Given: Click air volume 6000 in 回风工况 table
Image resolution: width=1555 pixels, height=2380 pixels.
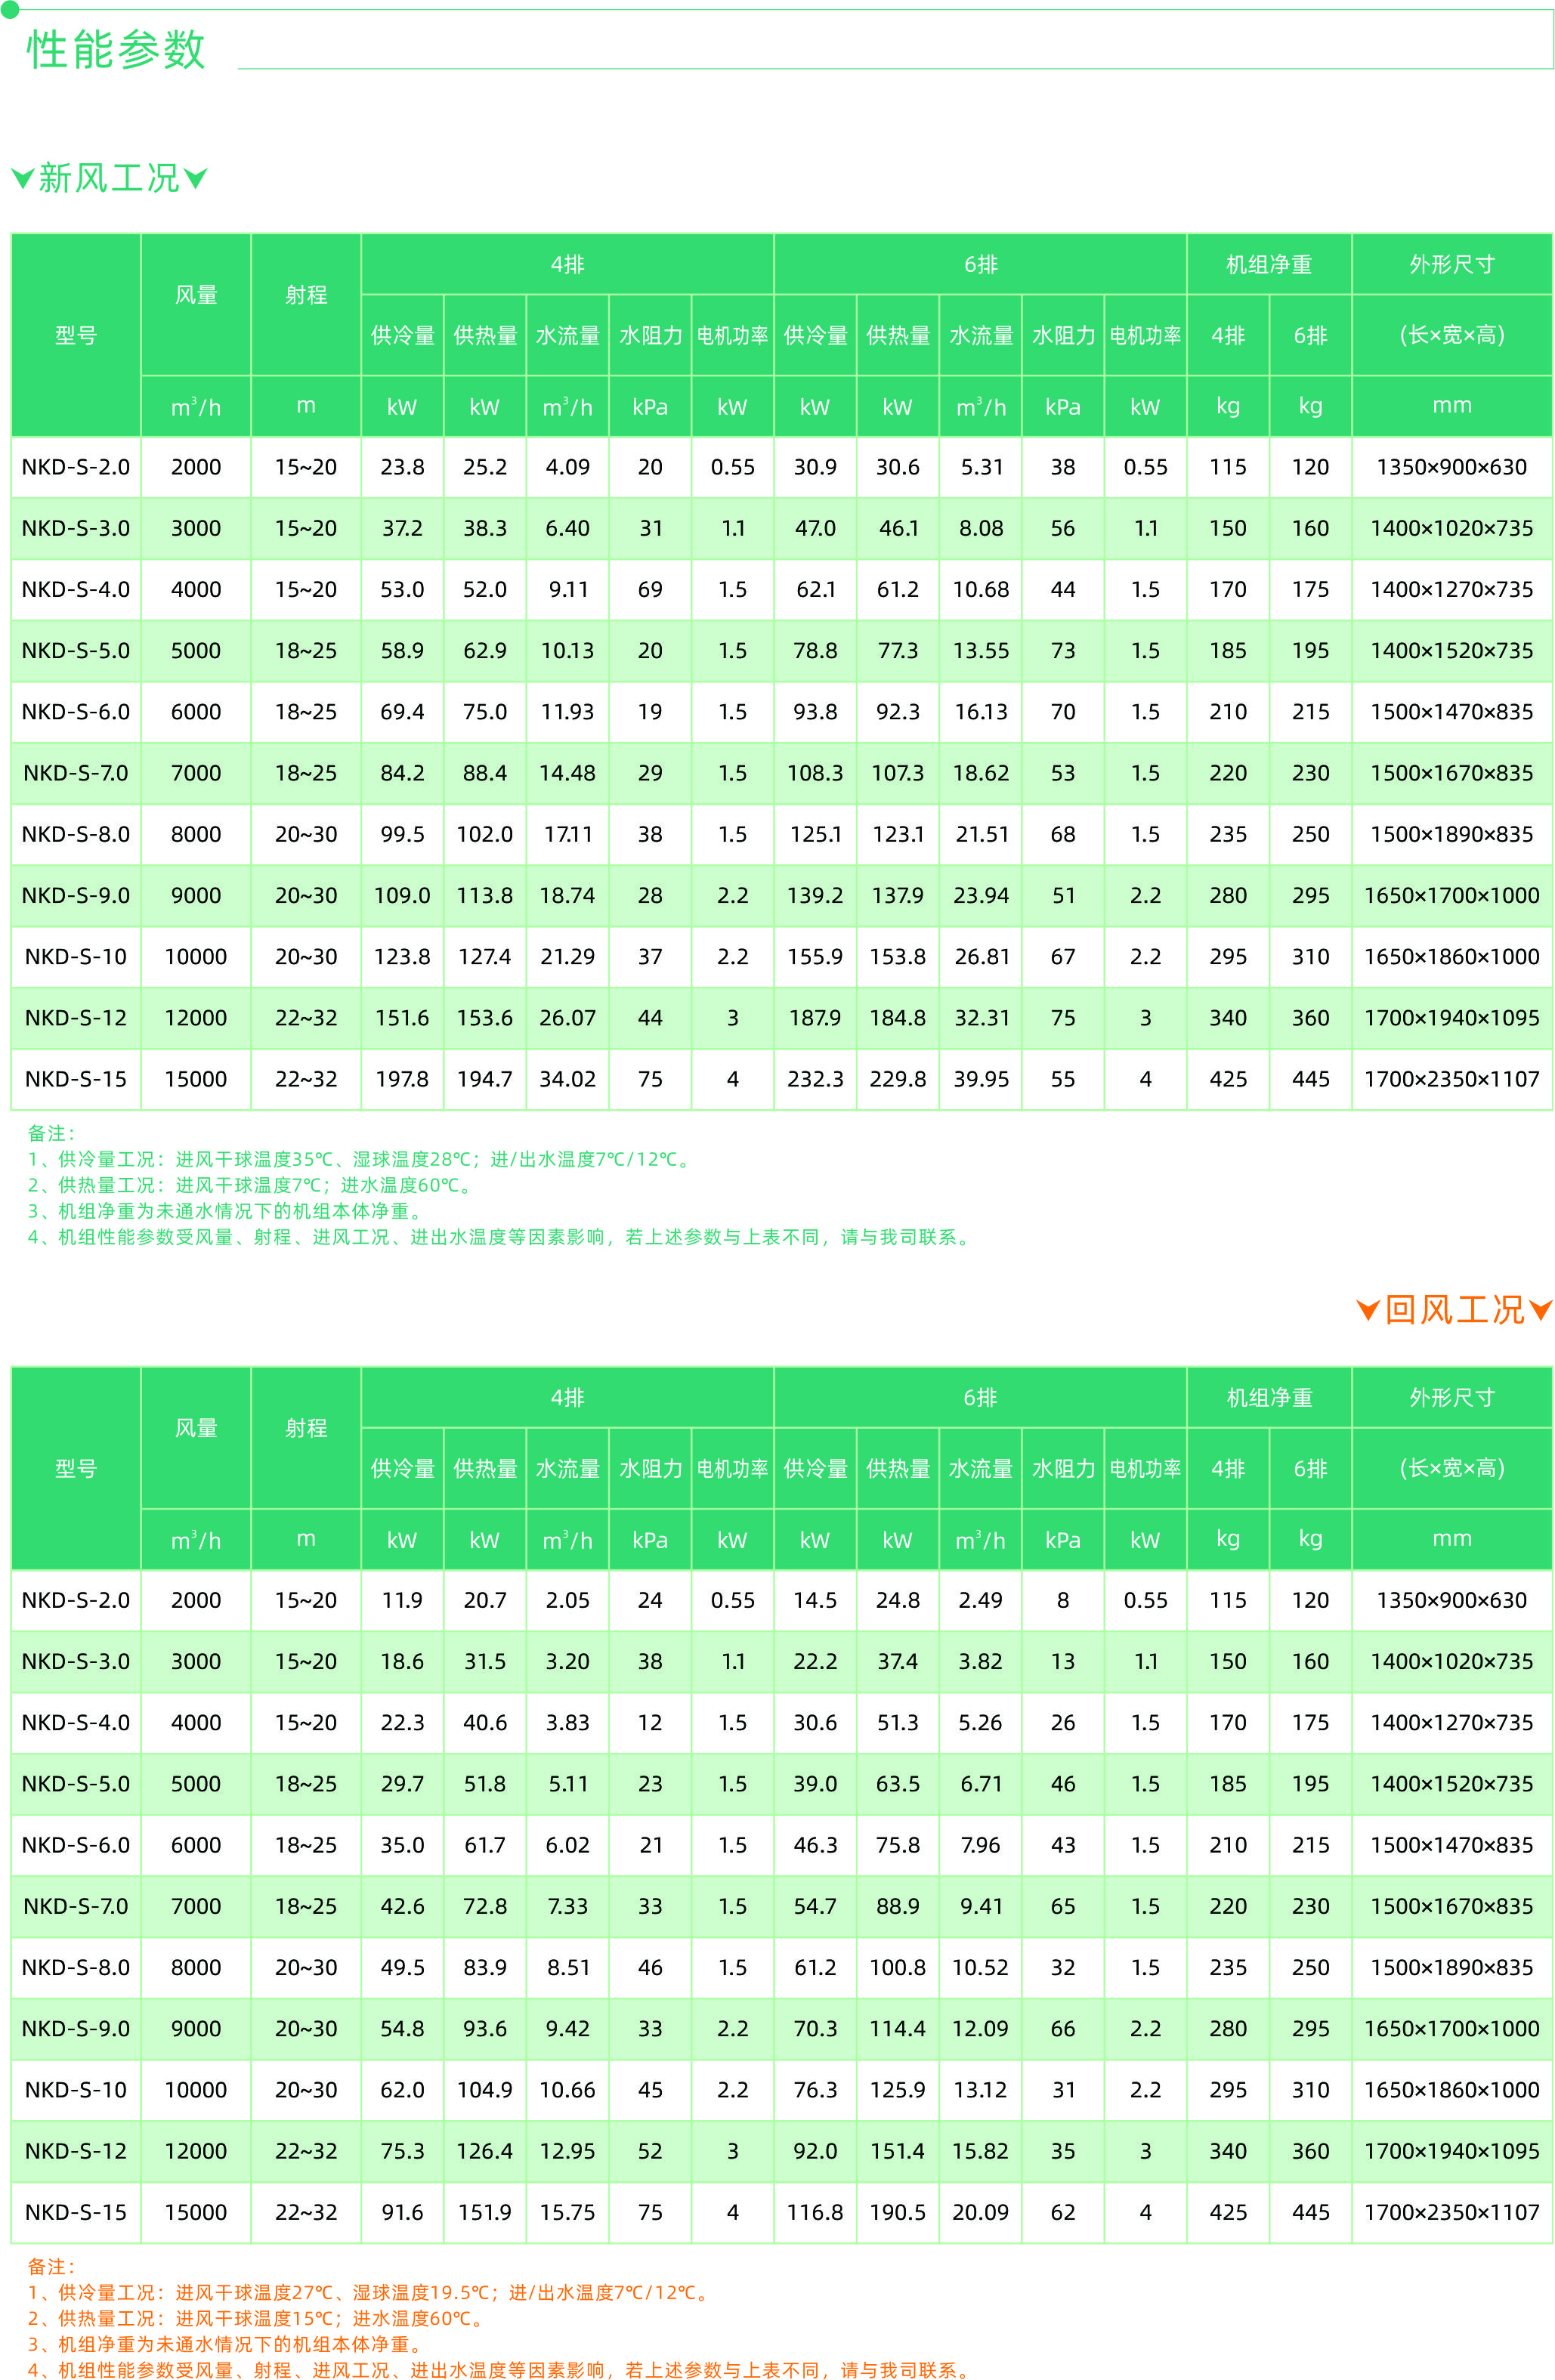Looking at the screenshot, I should click(x=196, y=1845).
